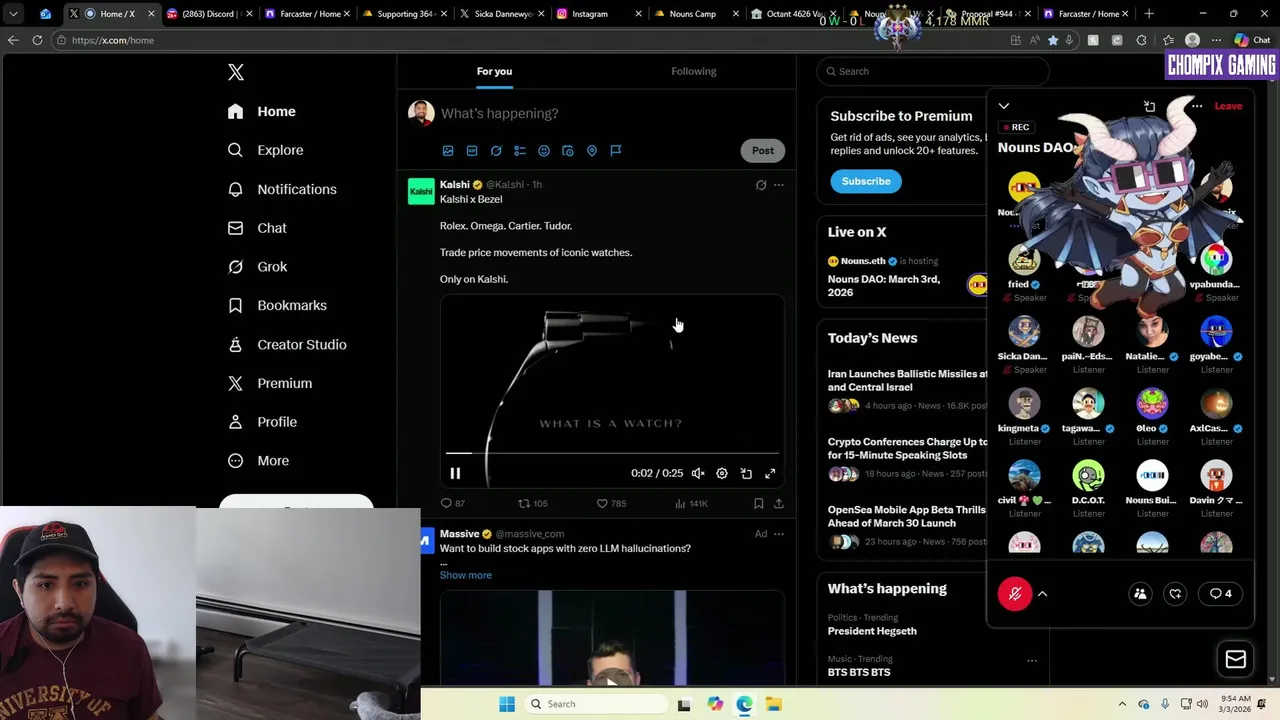Click the Subscribe button
The width and height of the screenshot is (1280, 720).
(866, 181)
